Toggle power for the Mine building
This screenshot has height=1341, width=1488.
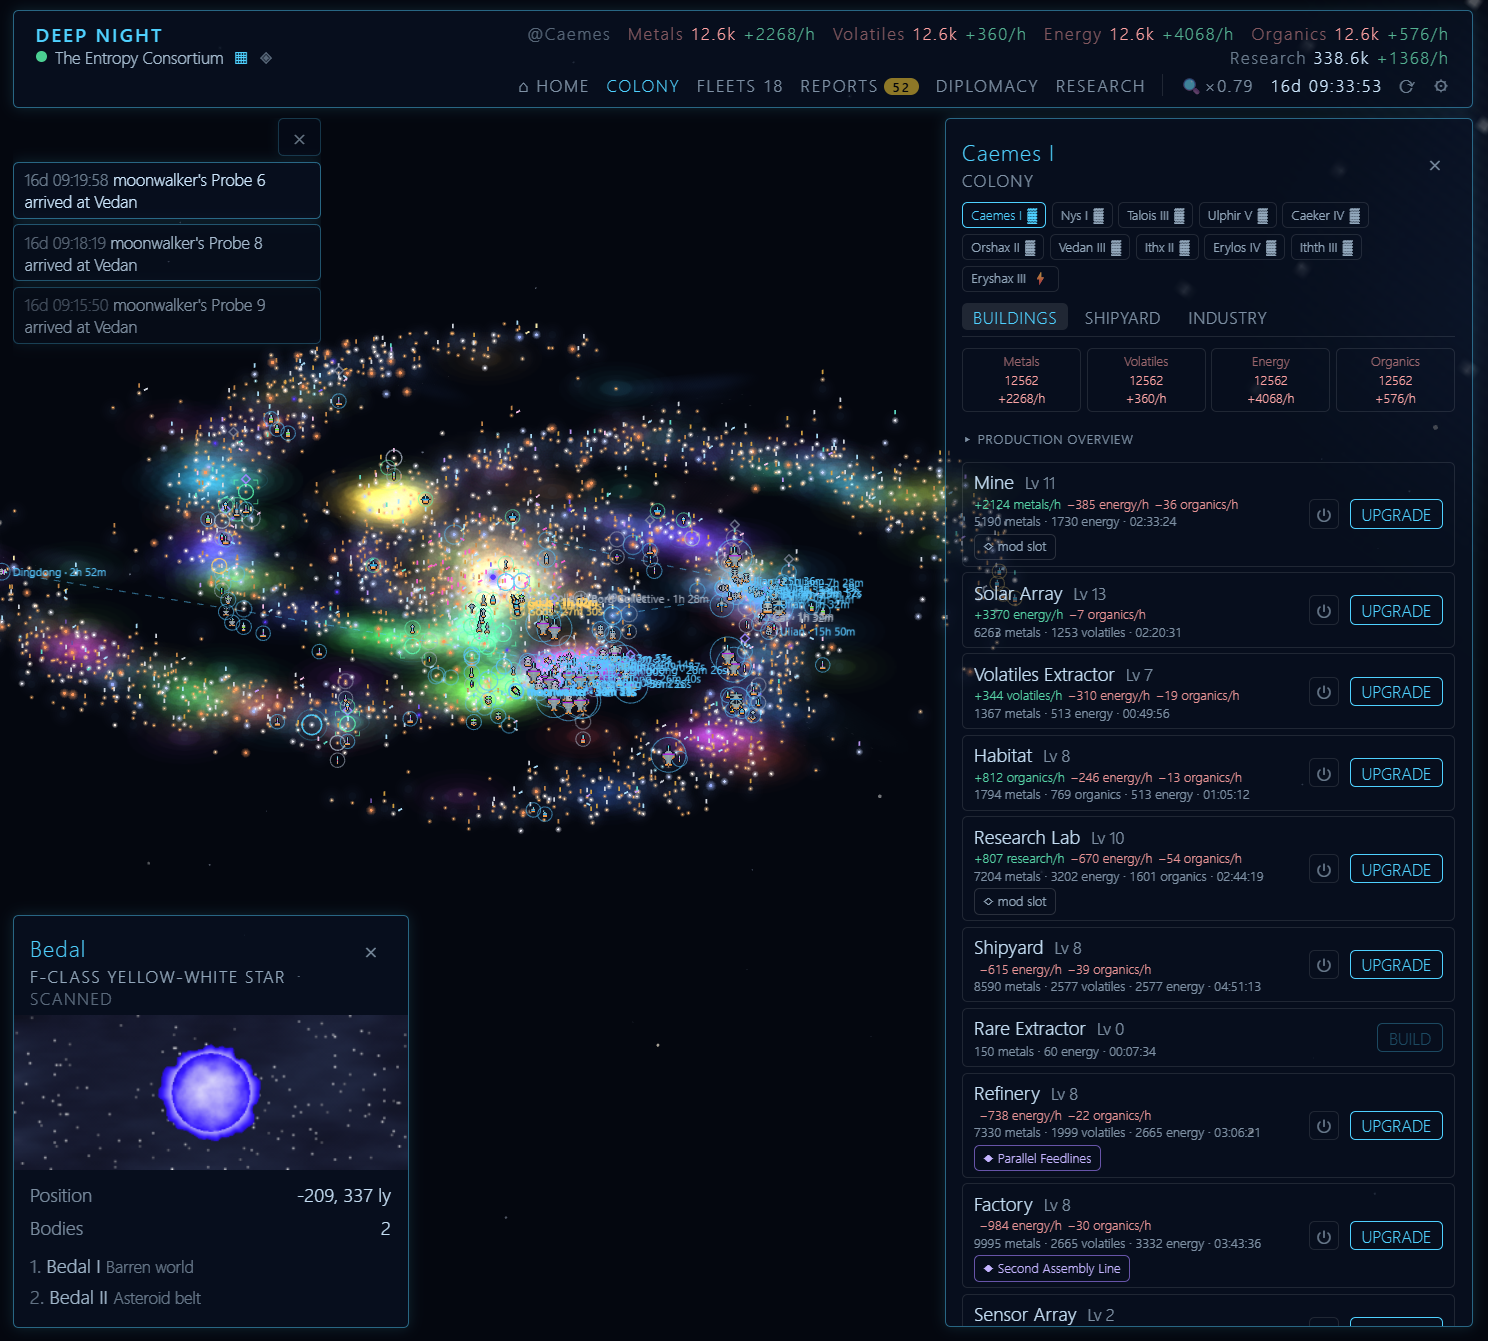click(x=1324, y=515)
